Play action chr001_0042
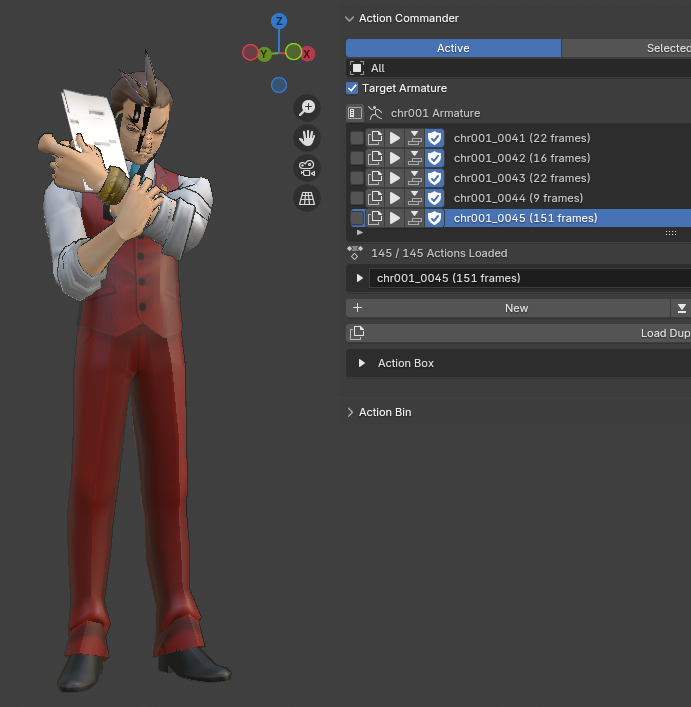The width and height of the screenshot is (691, 707). 395,158
